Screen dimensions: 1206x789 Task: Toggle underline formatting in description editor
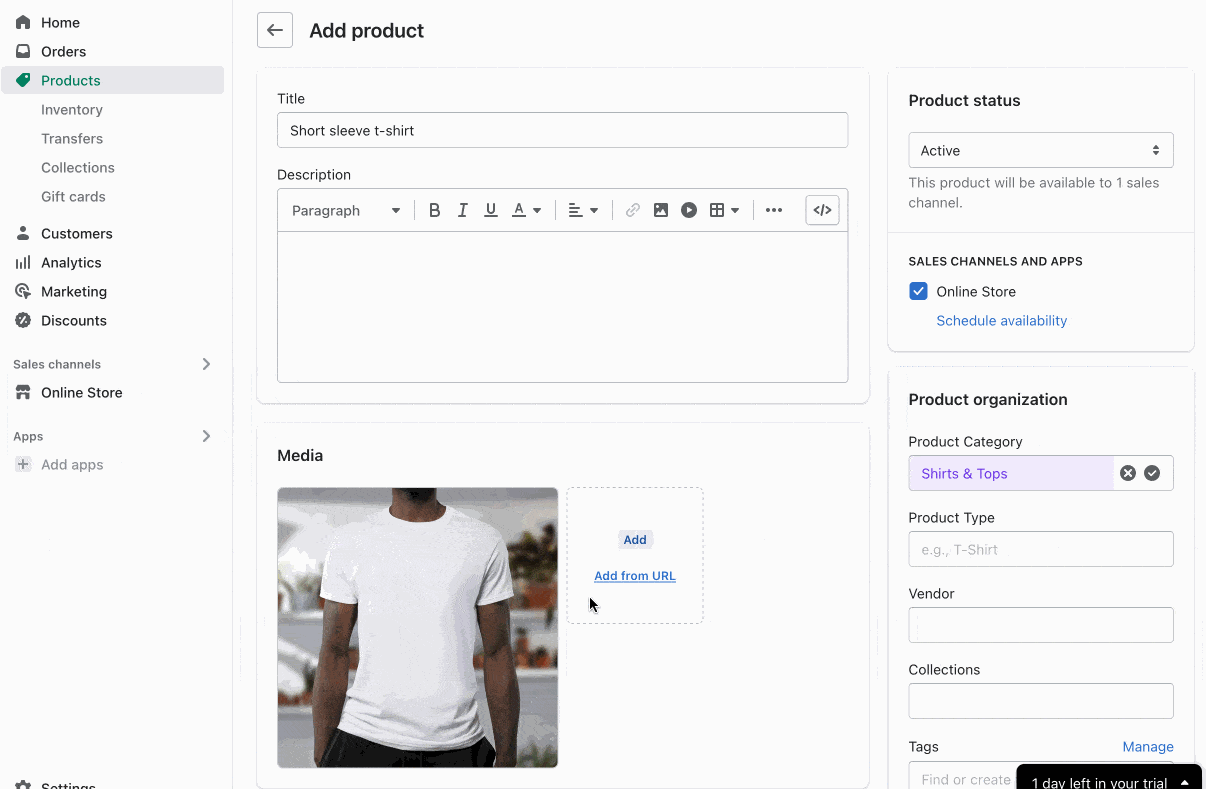490,210
